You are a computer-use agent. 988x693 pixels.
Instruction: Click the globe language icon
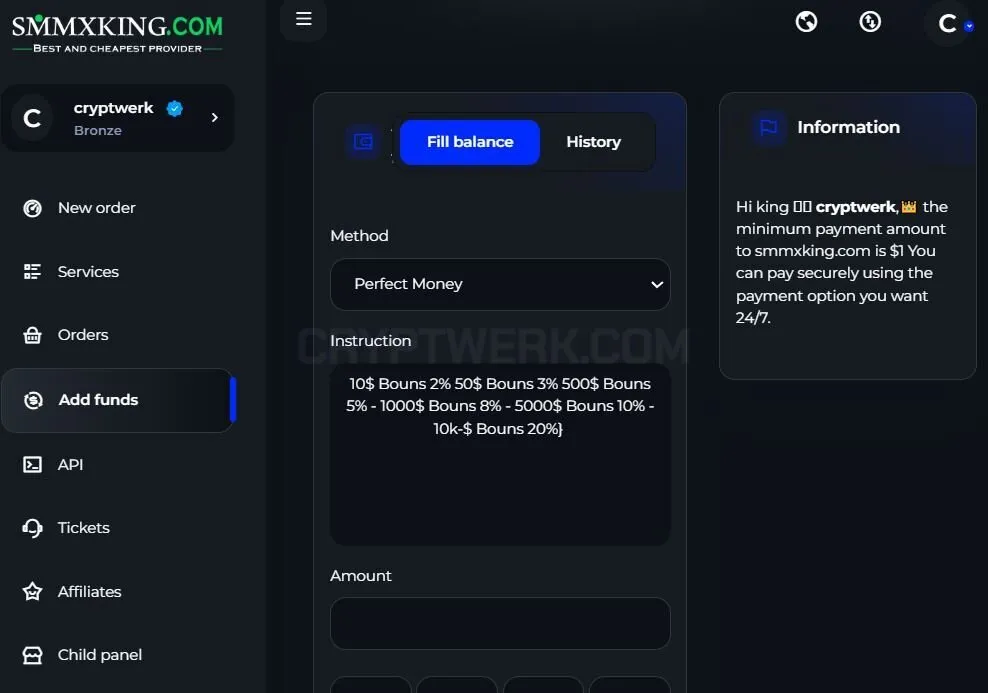[806, 21]
